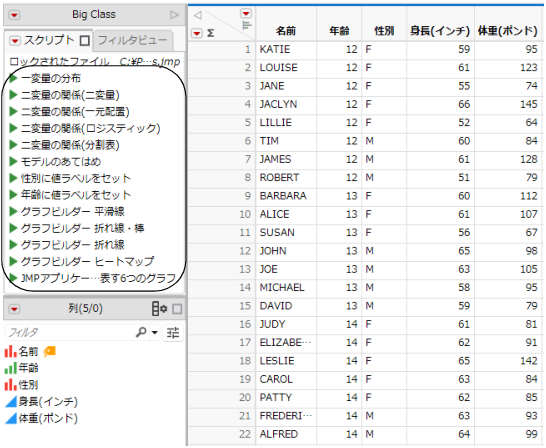Click the Σ summary symbol
546x448 pixels.
point(210,33)
